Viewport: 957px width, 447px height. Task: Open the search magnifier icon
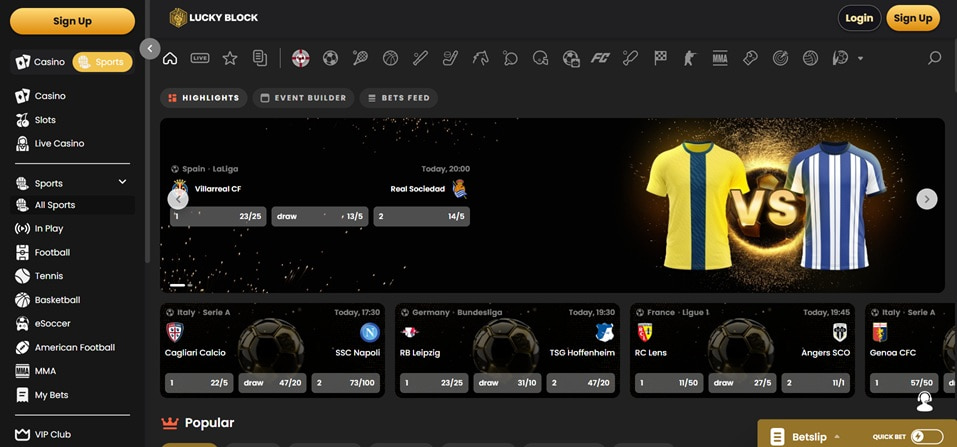pyautogui.click(x=934, y=58)
